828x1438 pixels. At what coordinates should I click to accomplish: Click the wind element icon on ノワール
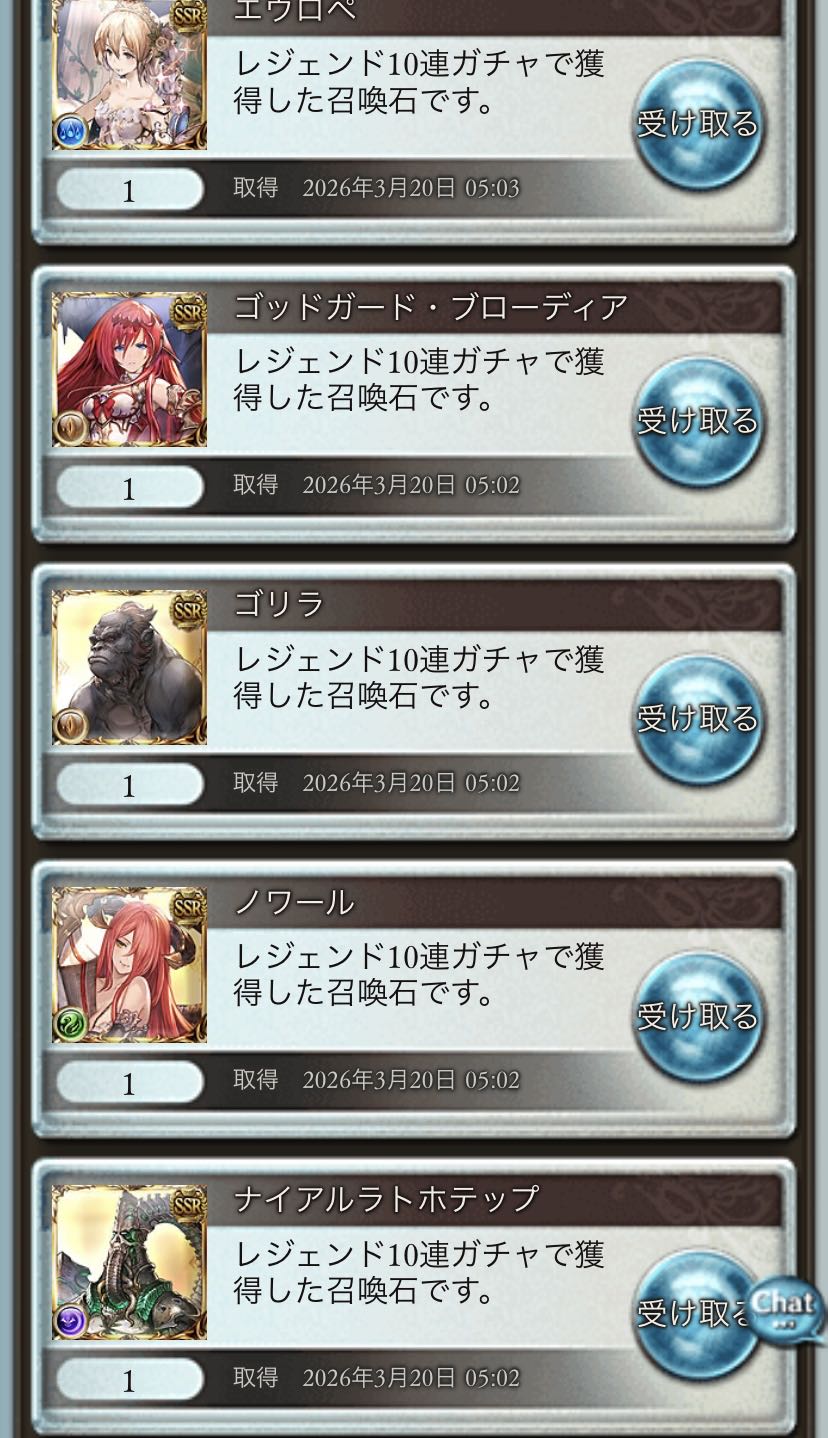coord(71,1024)
